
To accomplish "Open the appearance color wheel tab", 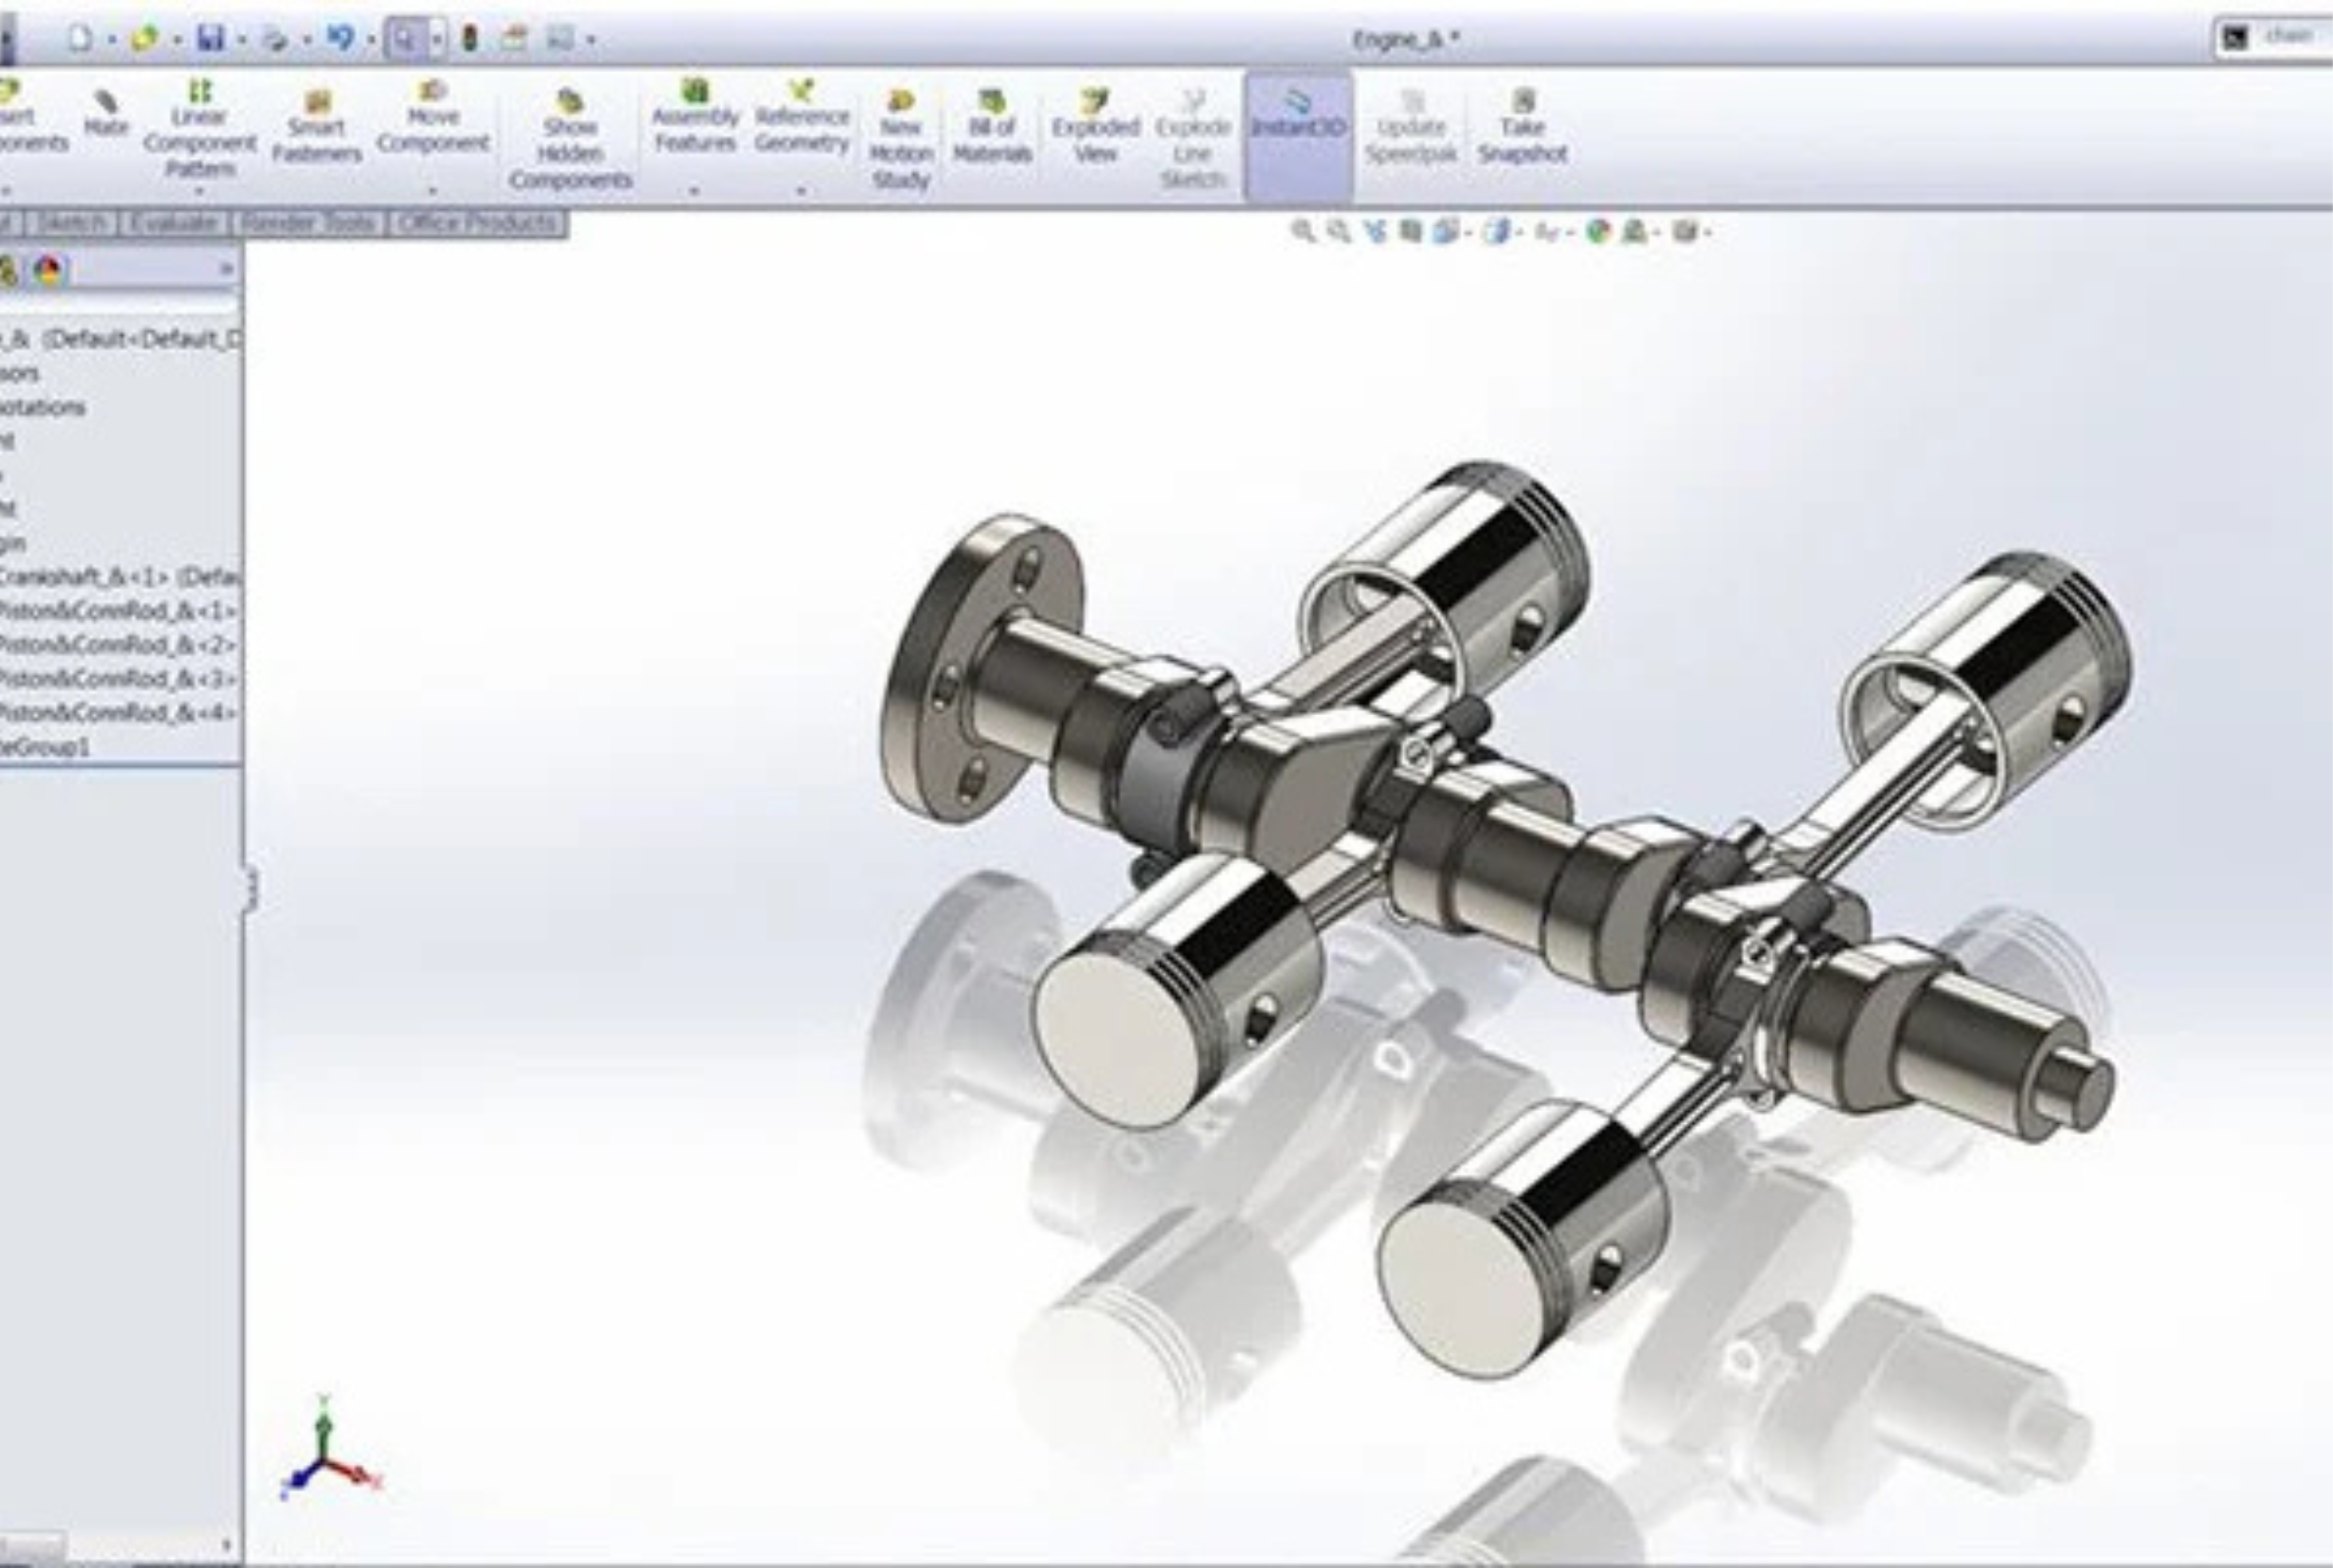I will [47, 269].
